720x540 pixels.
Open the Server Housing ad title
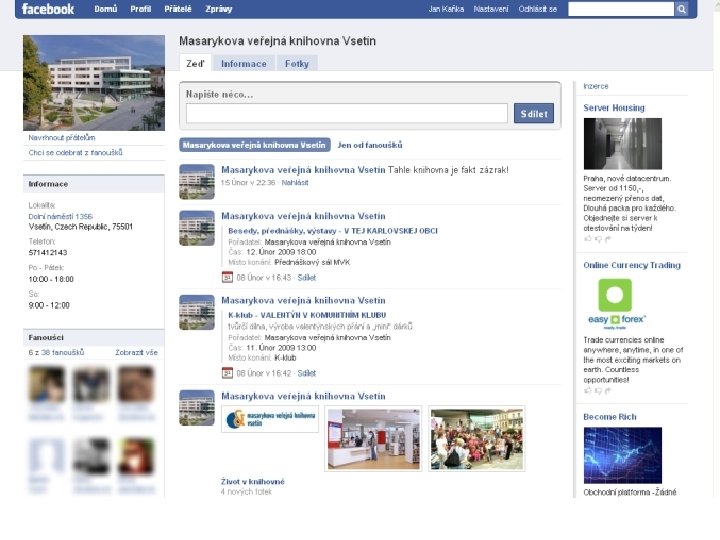tap(614, 108)
